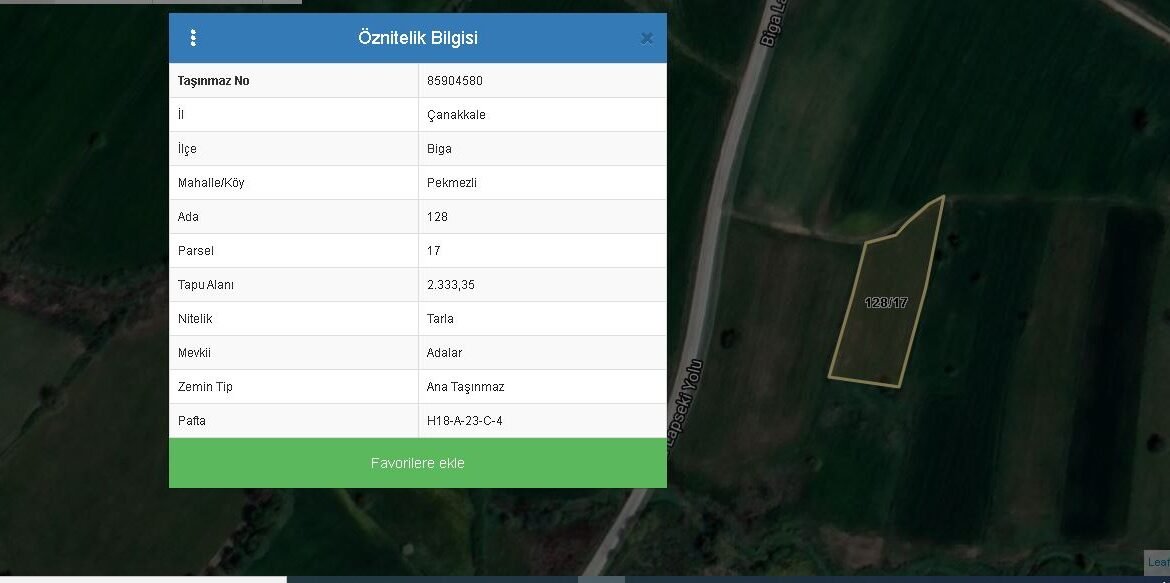Click the Pafta value H18-A-23-C-4

[x=465, y=421]
